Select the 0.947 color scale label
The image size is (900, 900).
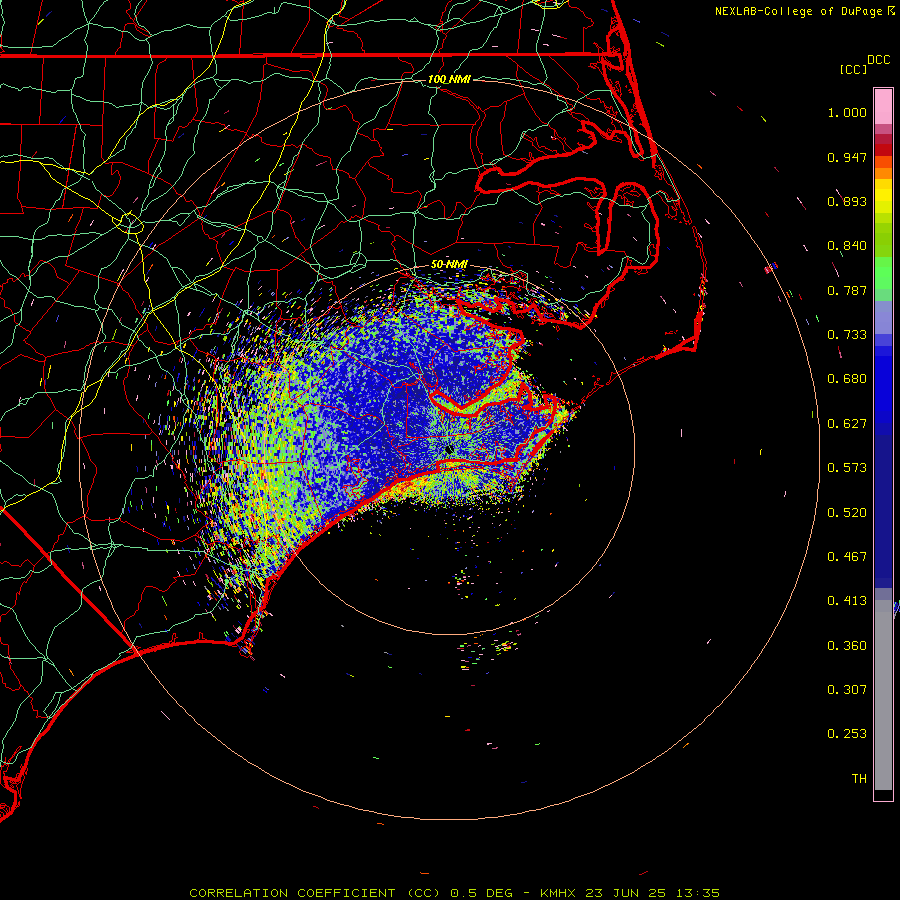pos(847,157)
